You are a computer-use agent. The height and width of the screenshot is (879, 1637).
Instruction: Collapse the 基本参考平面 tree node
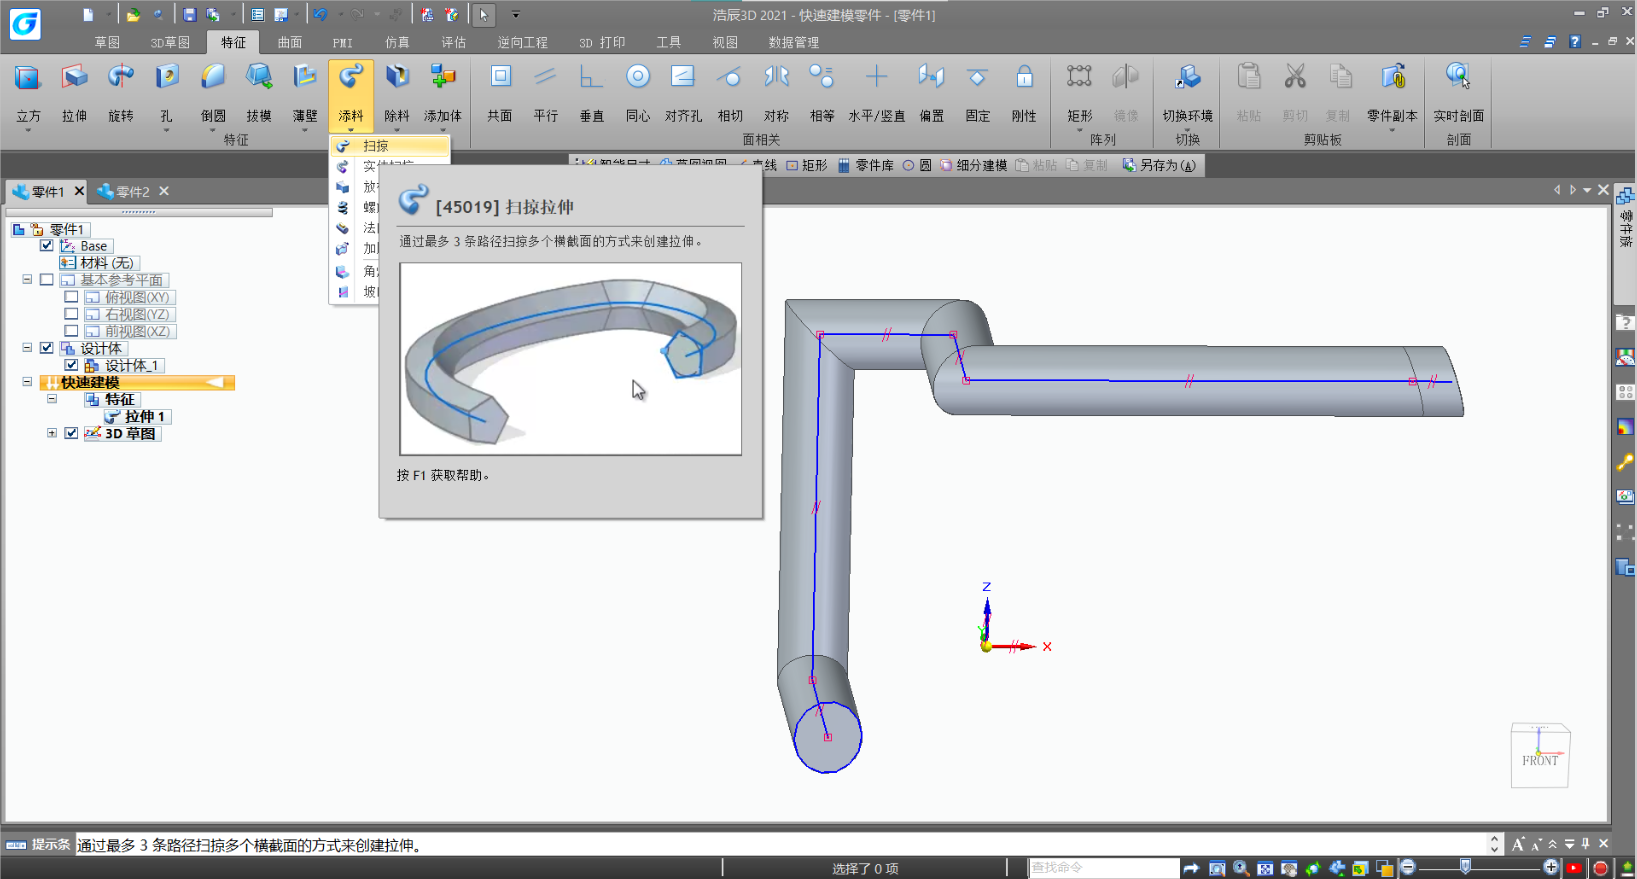[x=27, y=280]
